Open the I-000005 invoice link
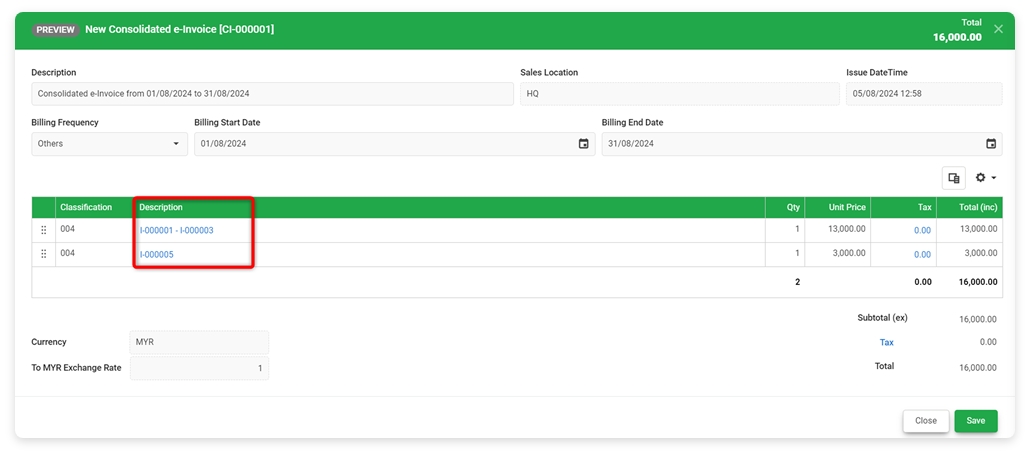 [156, 255]
